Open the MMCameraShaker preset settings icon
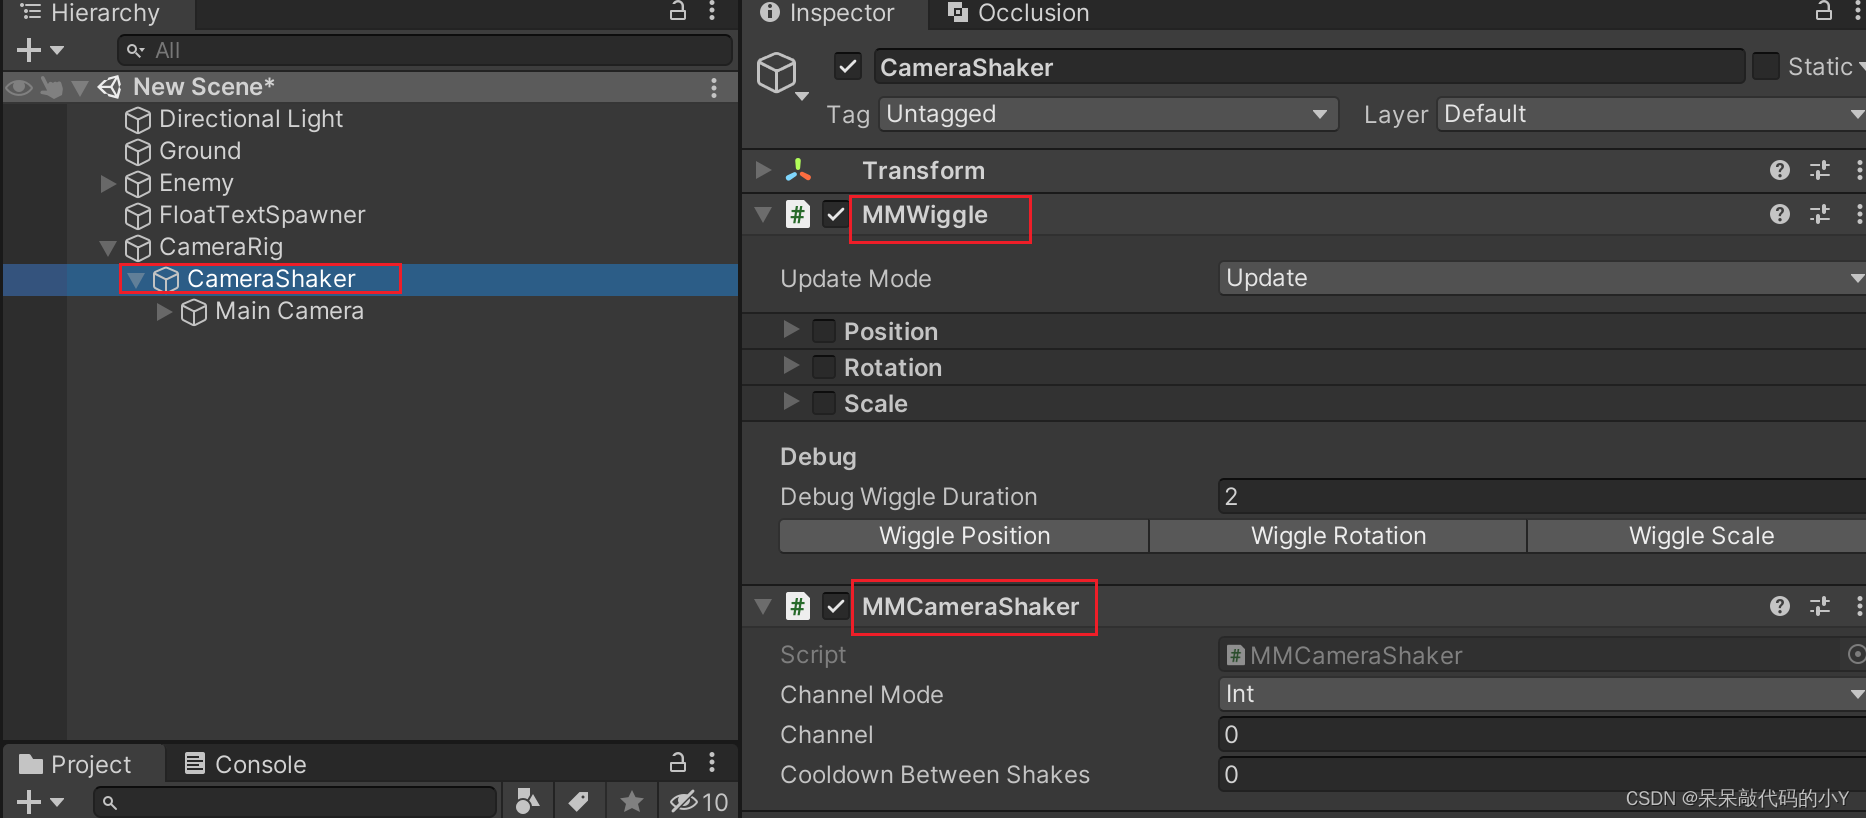 pyautogui.click(x=1820, y=606)
